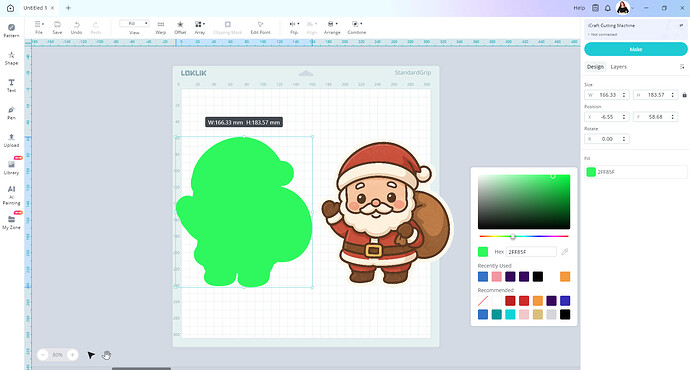
Task: Choose the pink recently used swatch
Action: (496, 276)
